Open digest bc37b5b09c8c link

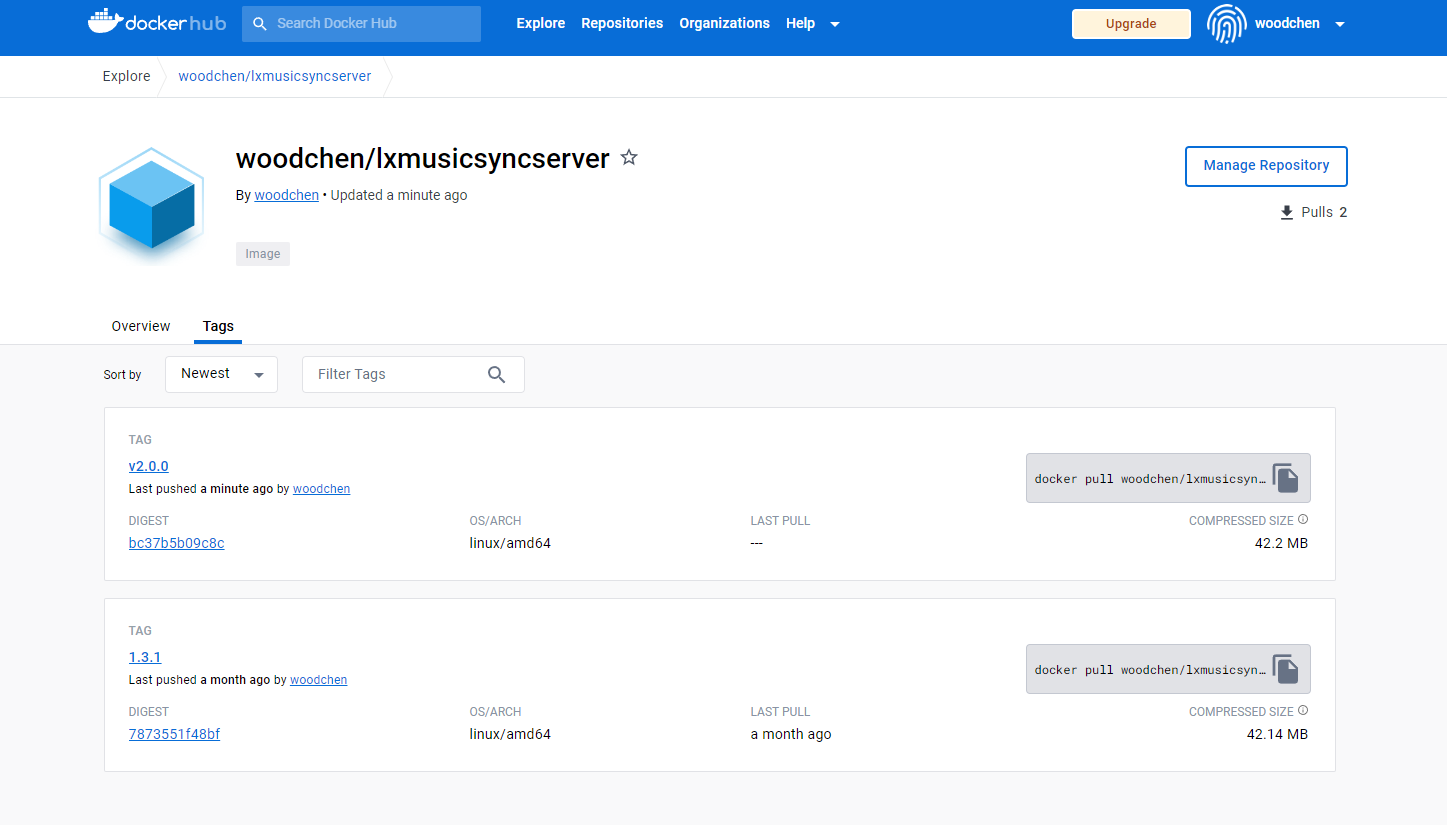177,543
